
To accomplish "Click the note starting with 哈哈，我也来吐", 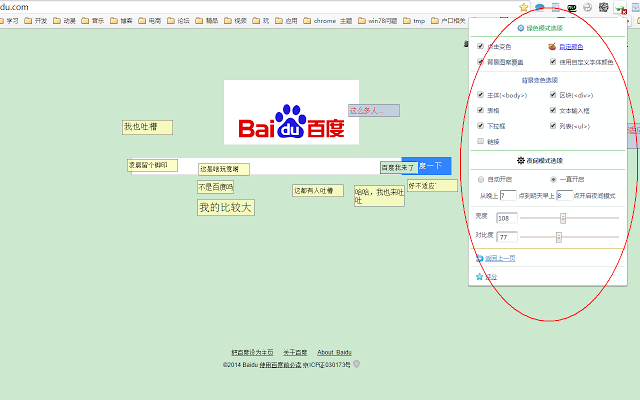I will click(x=379, y=196).
